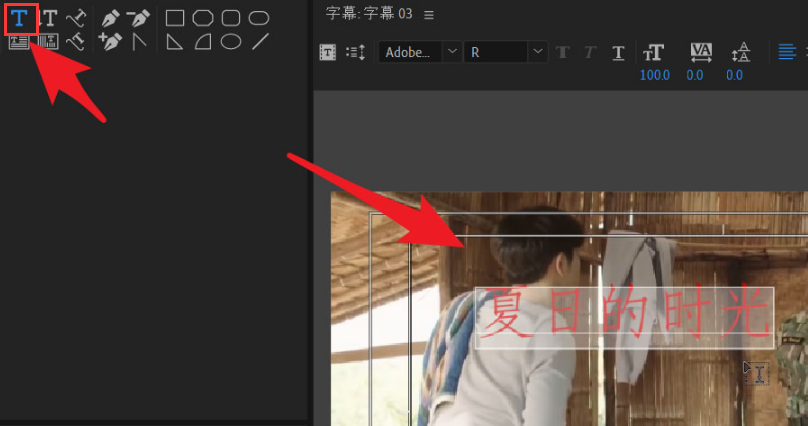The image size is (808, 426).
Task: Select the Line tool
Action: pyautogui.click(x=260, y=42)
